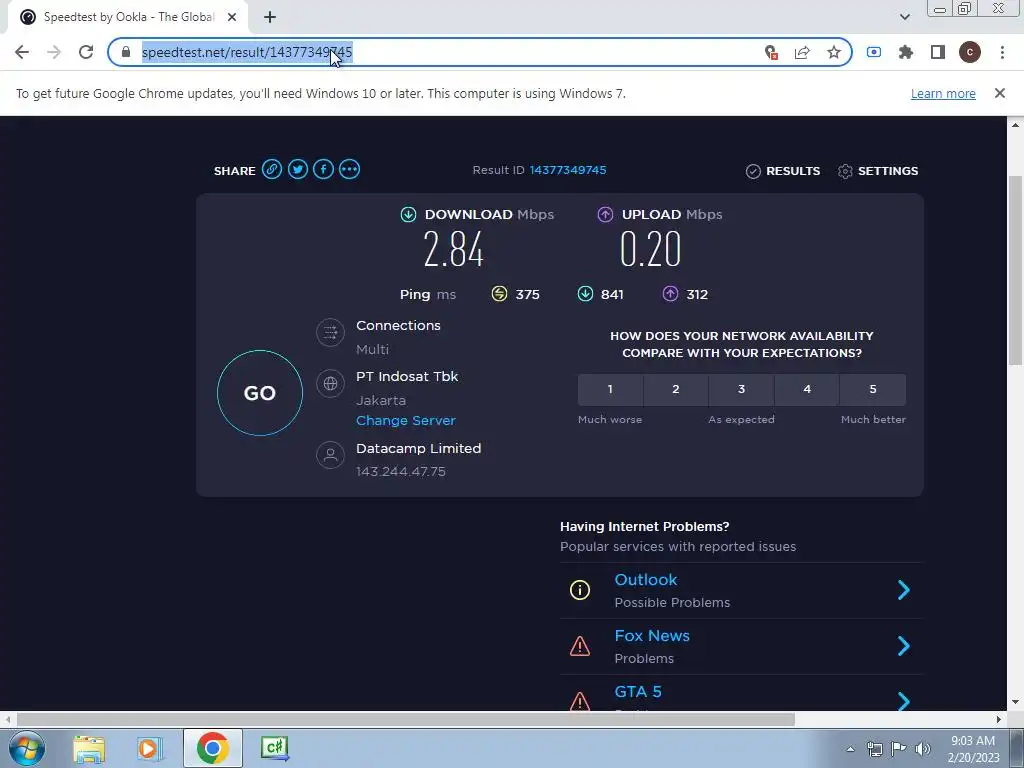The width and height of the screenshot is (1024, 768).
Task: Click the download latency icon beside 841
Action: (585, 294)
